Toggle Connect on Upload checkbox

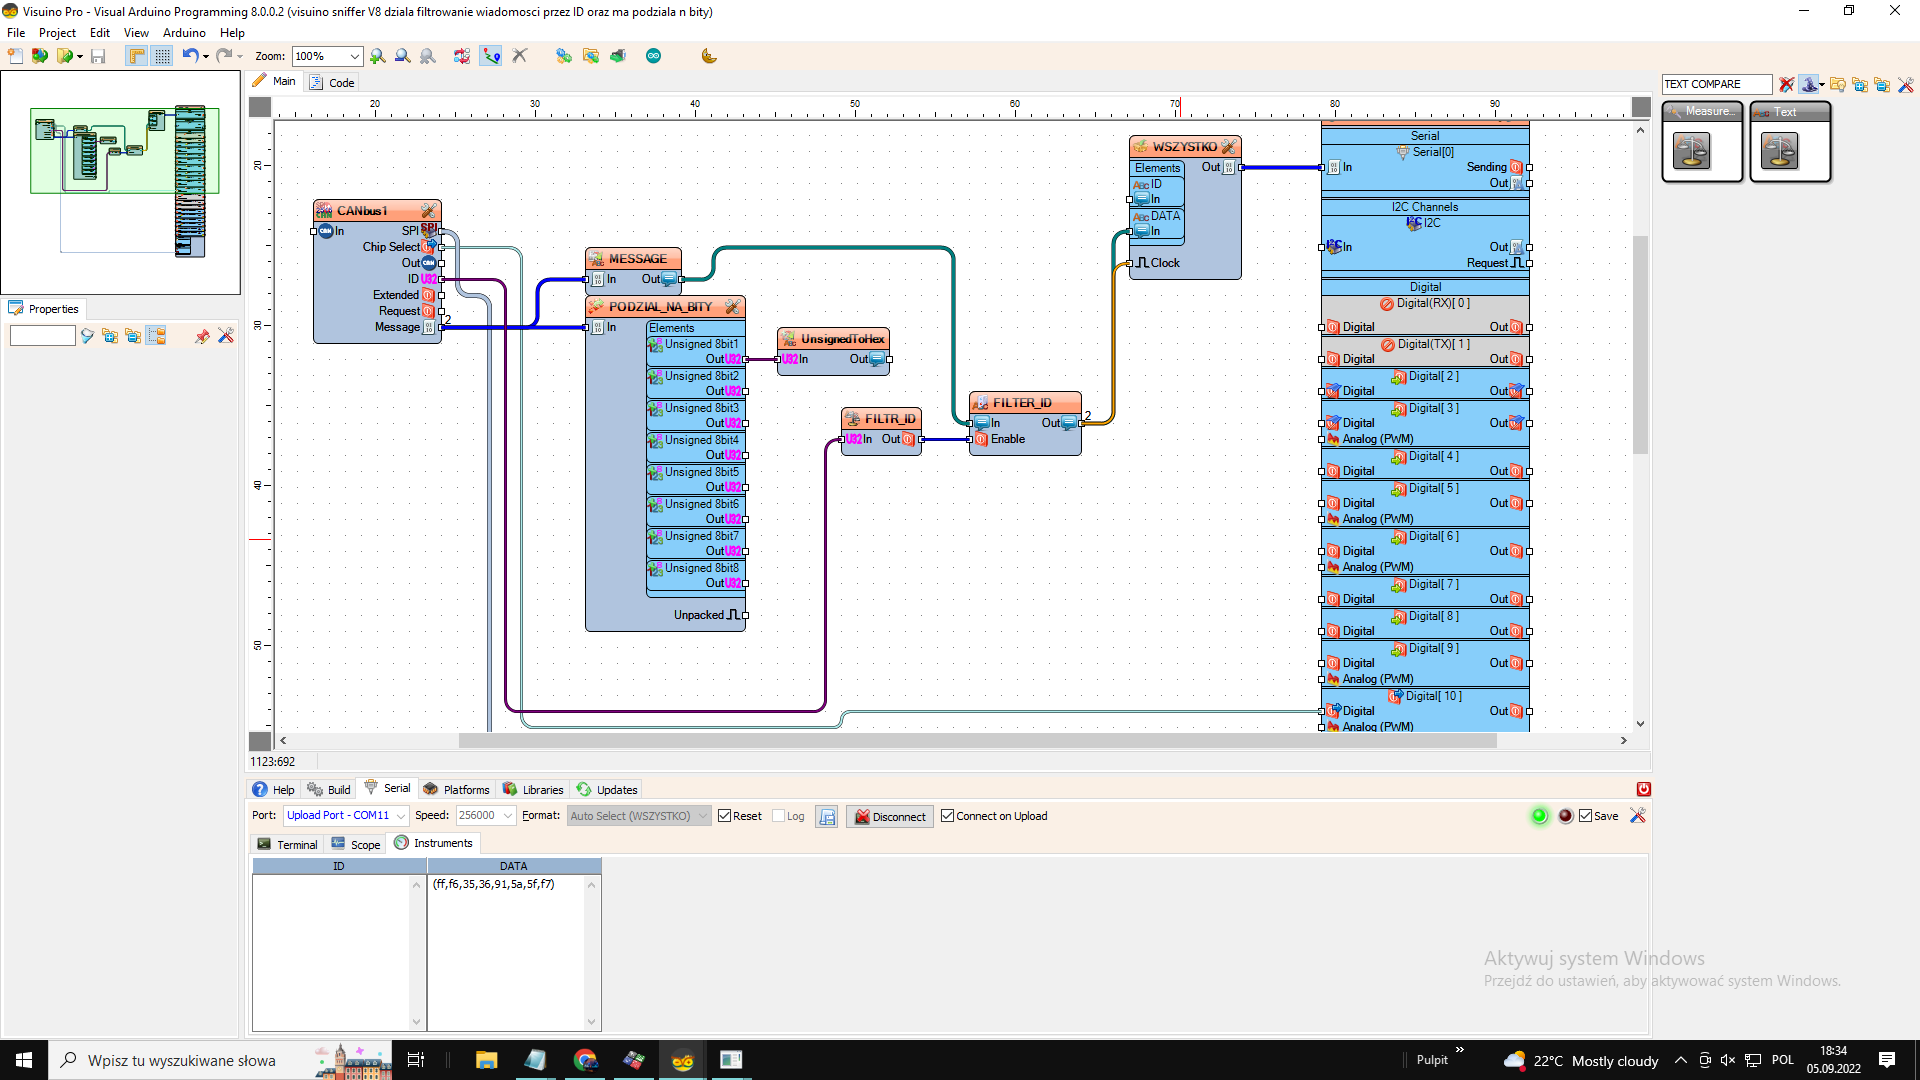(947, 816)
